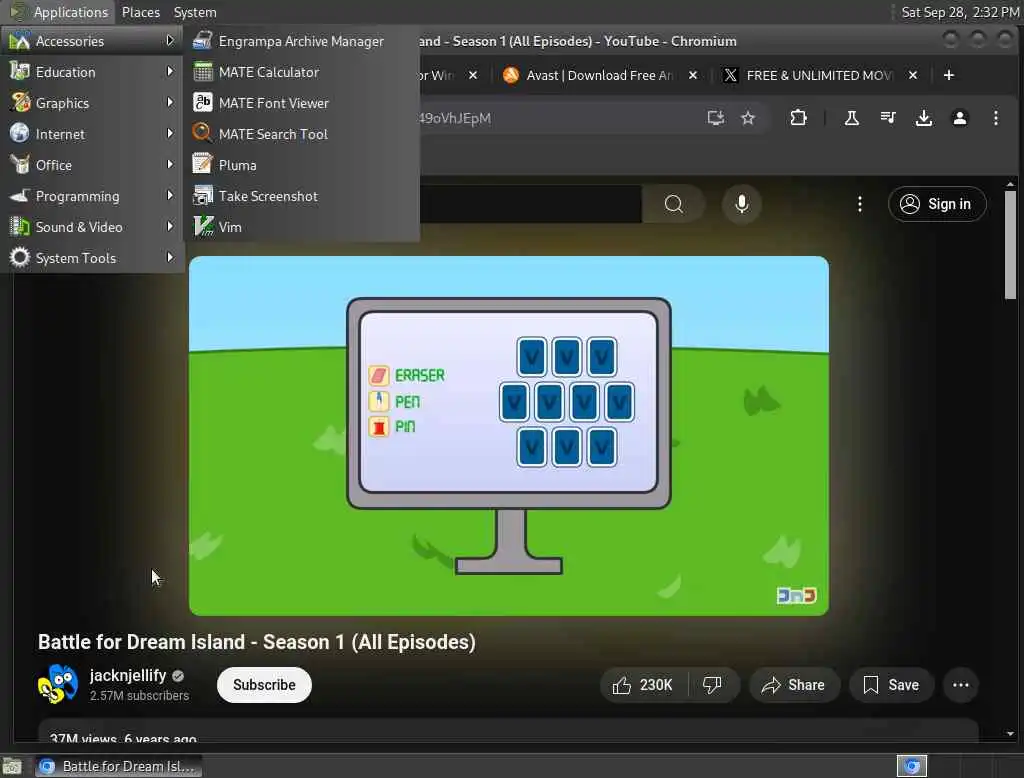
Task: Sign in to YouTube
Action: pyautogui.click(x=936, y=204)
